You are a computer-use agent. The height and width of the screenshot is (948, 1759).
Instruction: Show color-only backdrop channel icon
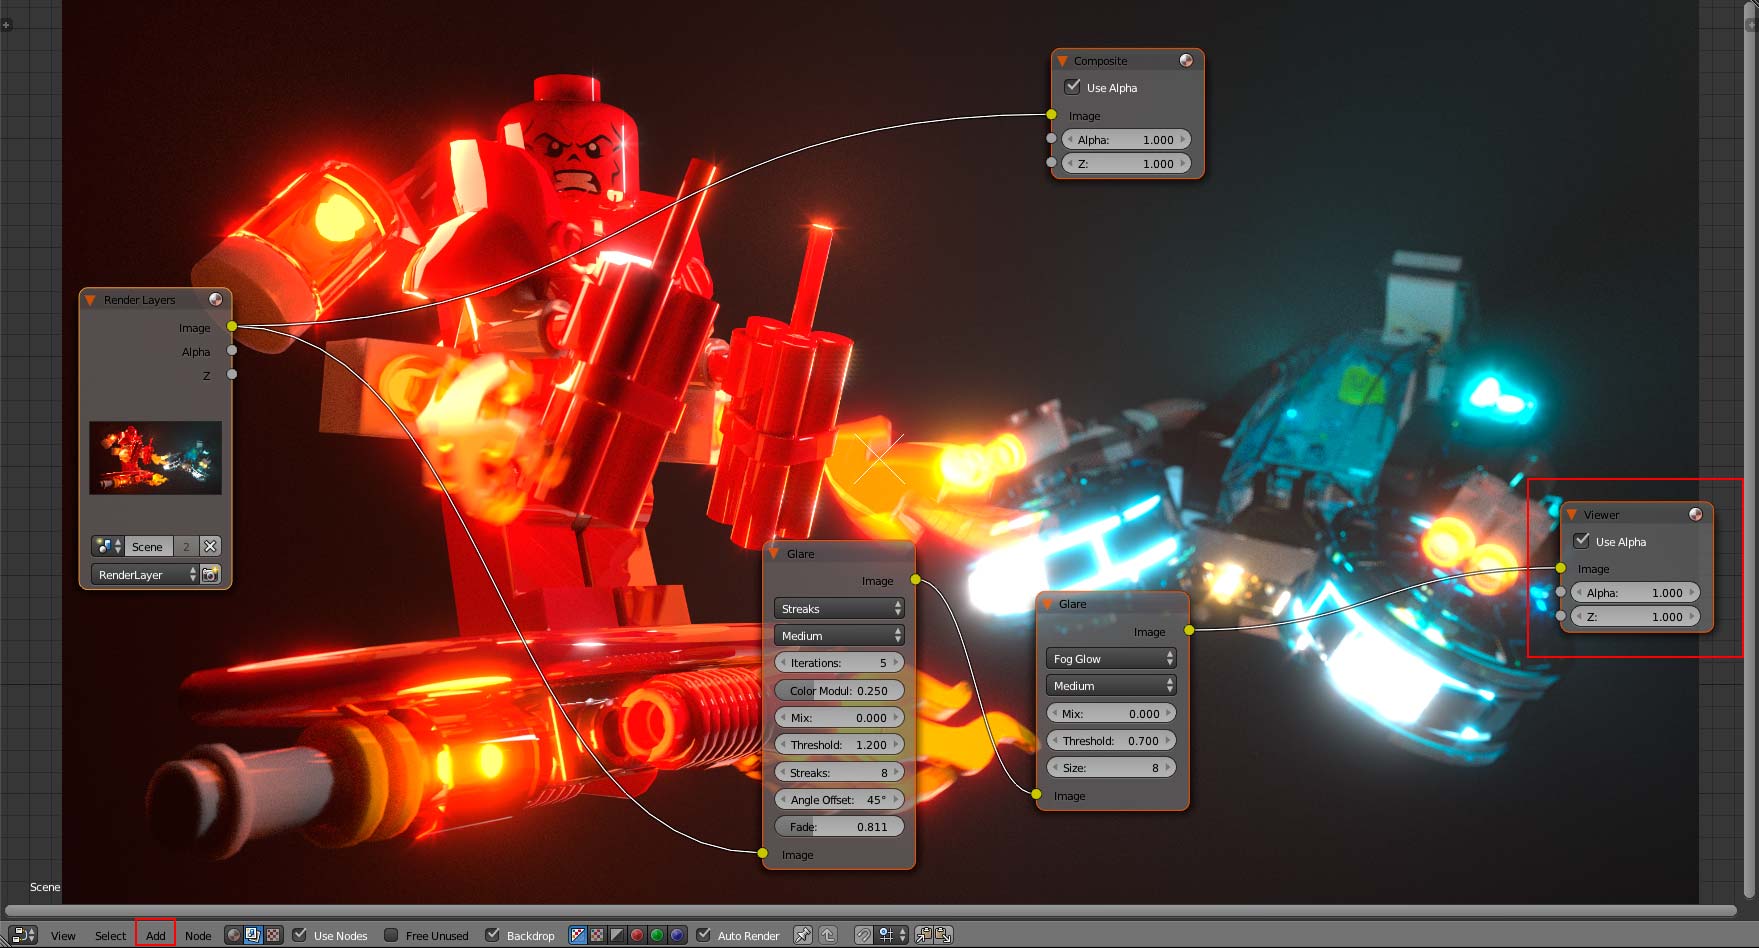pos(597,935)
